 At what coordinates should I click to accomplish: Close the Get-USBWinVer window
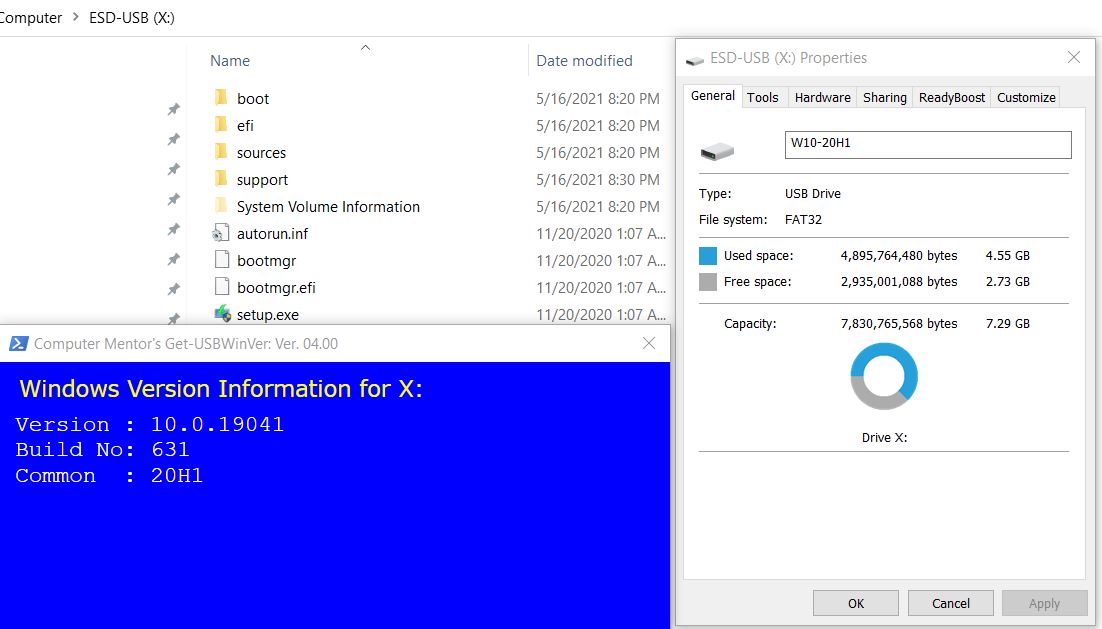pyautogui.click(x=649, y=343)
